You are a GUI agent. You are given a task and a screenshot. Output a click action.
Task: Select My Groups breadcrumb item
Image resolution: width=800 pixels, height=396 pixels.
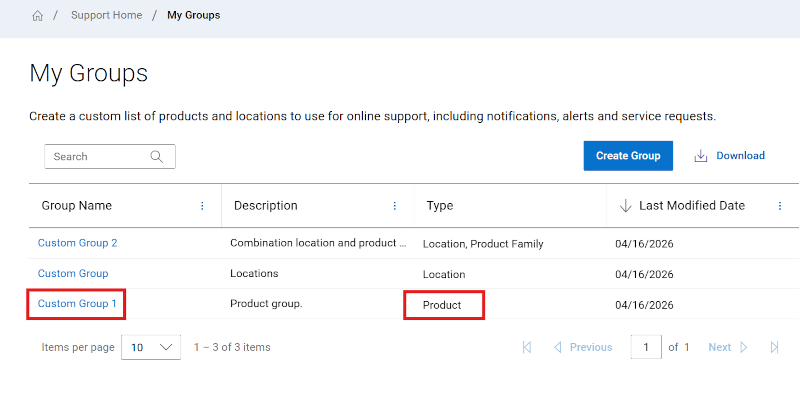[x=194, y=15]
